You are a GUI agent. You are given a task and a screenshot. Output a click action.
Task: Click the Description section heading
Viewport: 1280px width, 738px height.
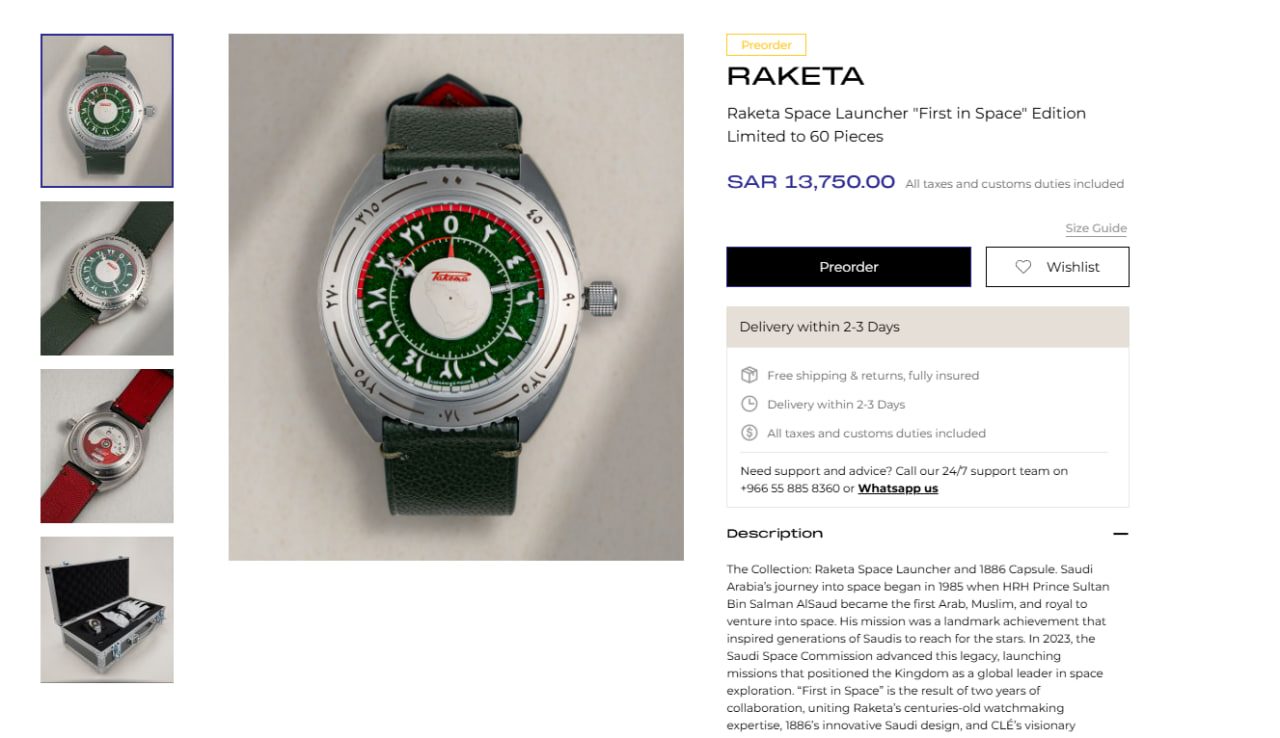[x=775, y=534]
